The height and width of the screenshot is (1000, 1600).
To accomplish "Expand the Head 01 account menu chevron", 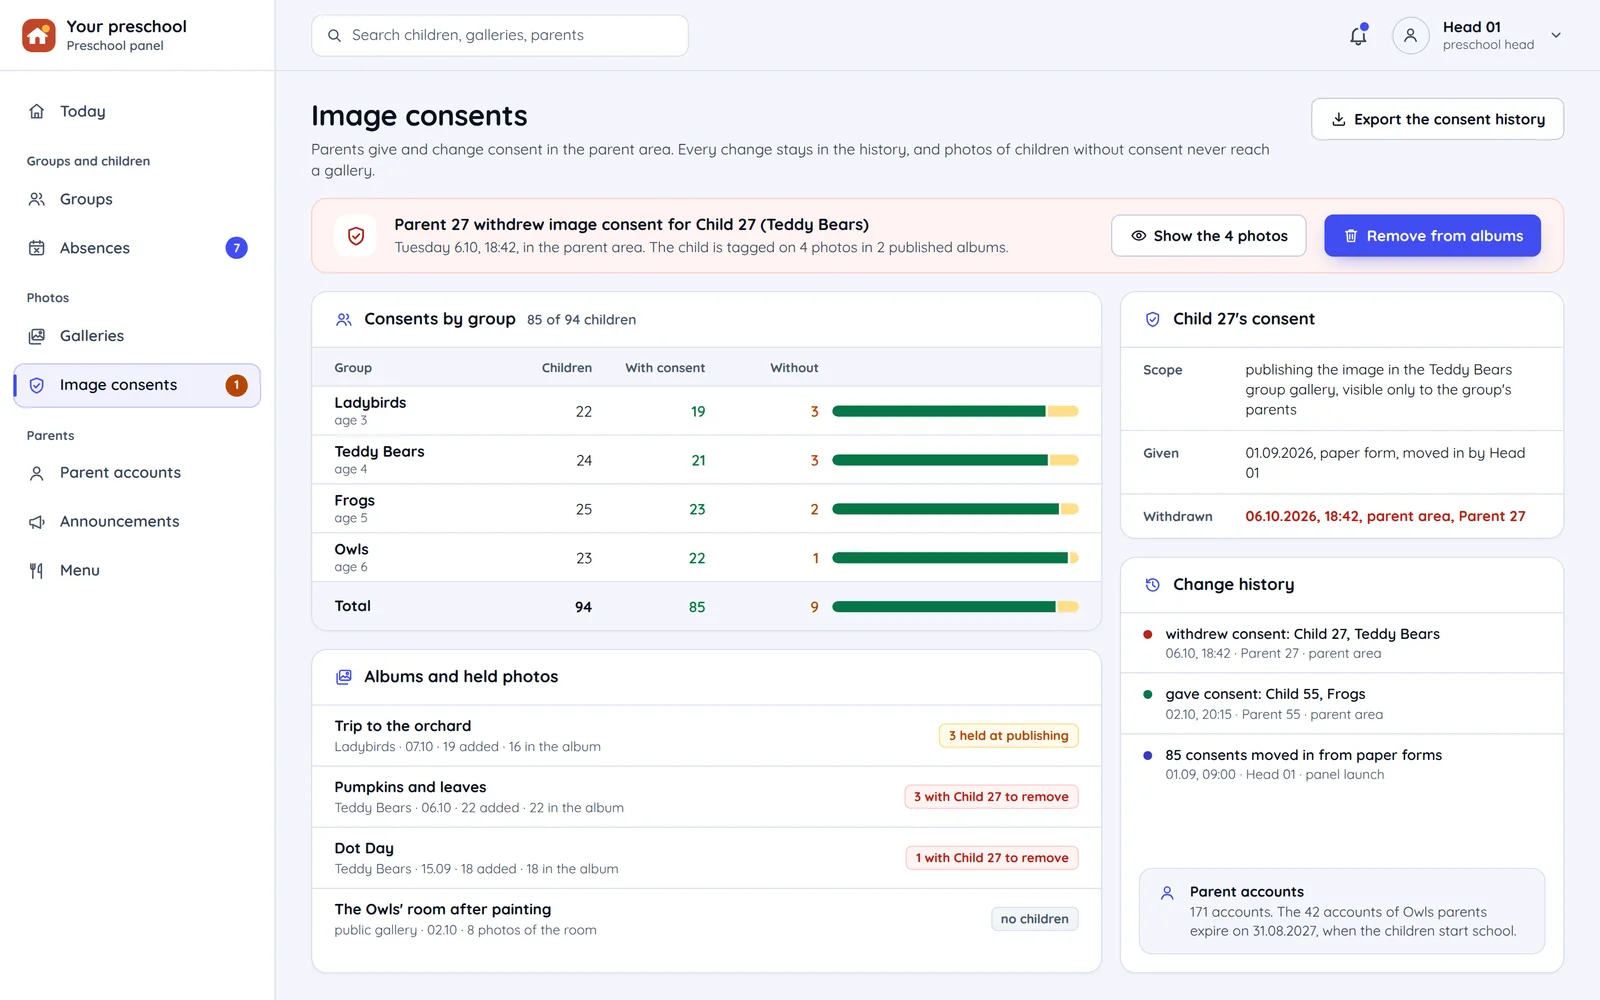I will (x=1556, y=35).
